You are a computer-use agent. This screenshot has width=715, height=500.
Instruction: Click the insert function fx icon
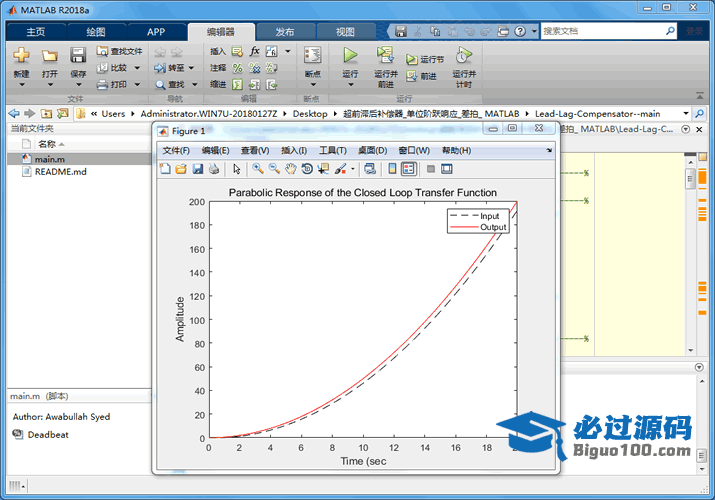(x=254, y=51)
